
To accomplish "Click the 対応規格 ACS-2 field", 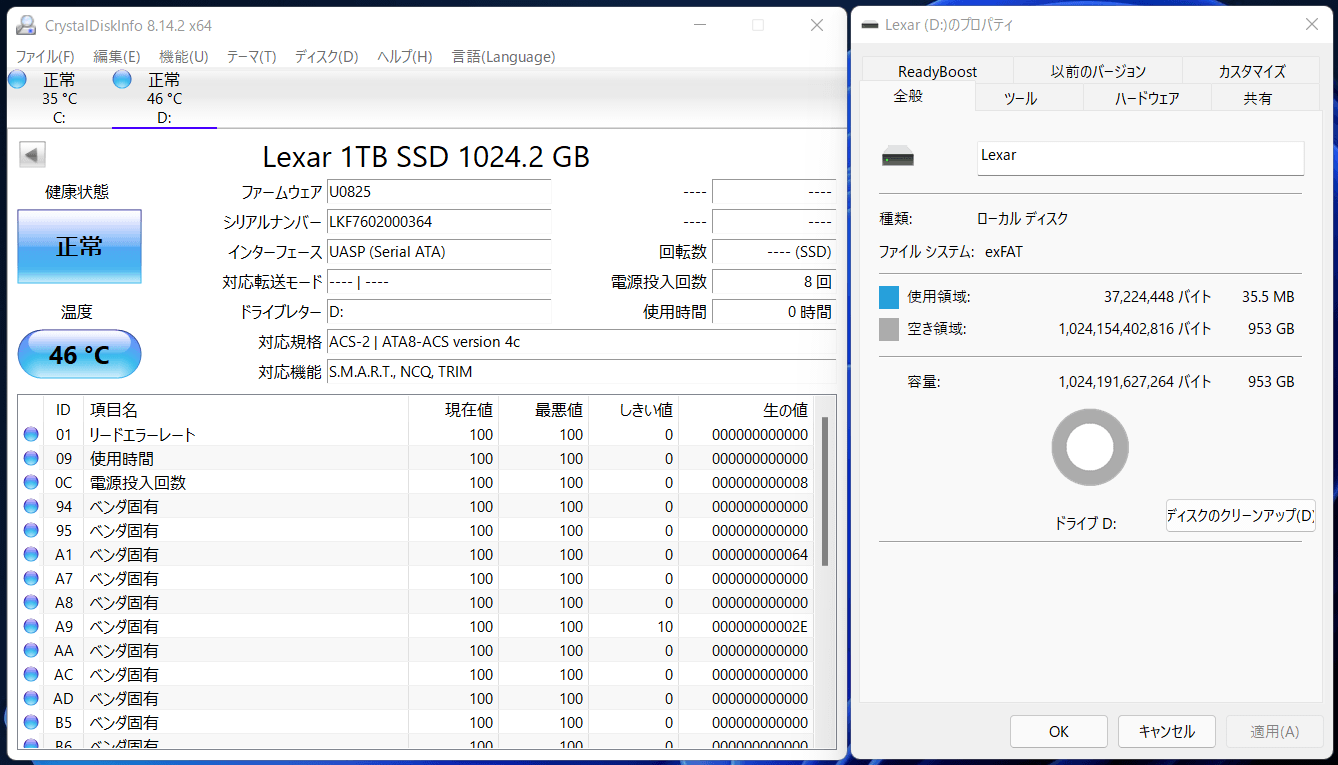I will (581, 342).
